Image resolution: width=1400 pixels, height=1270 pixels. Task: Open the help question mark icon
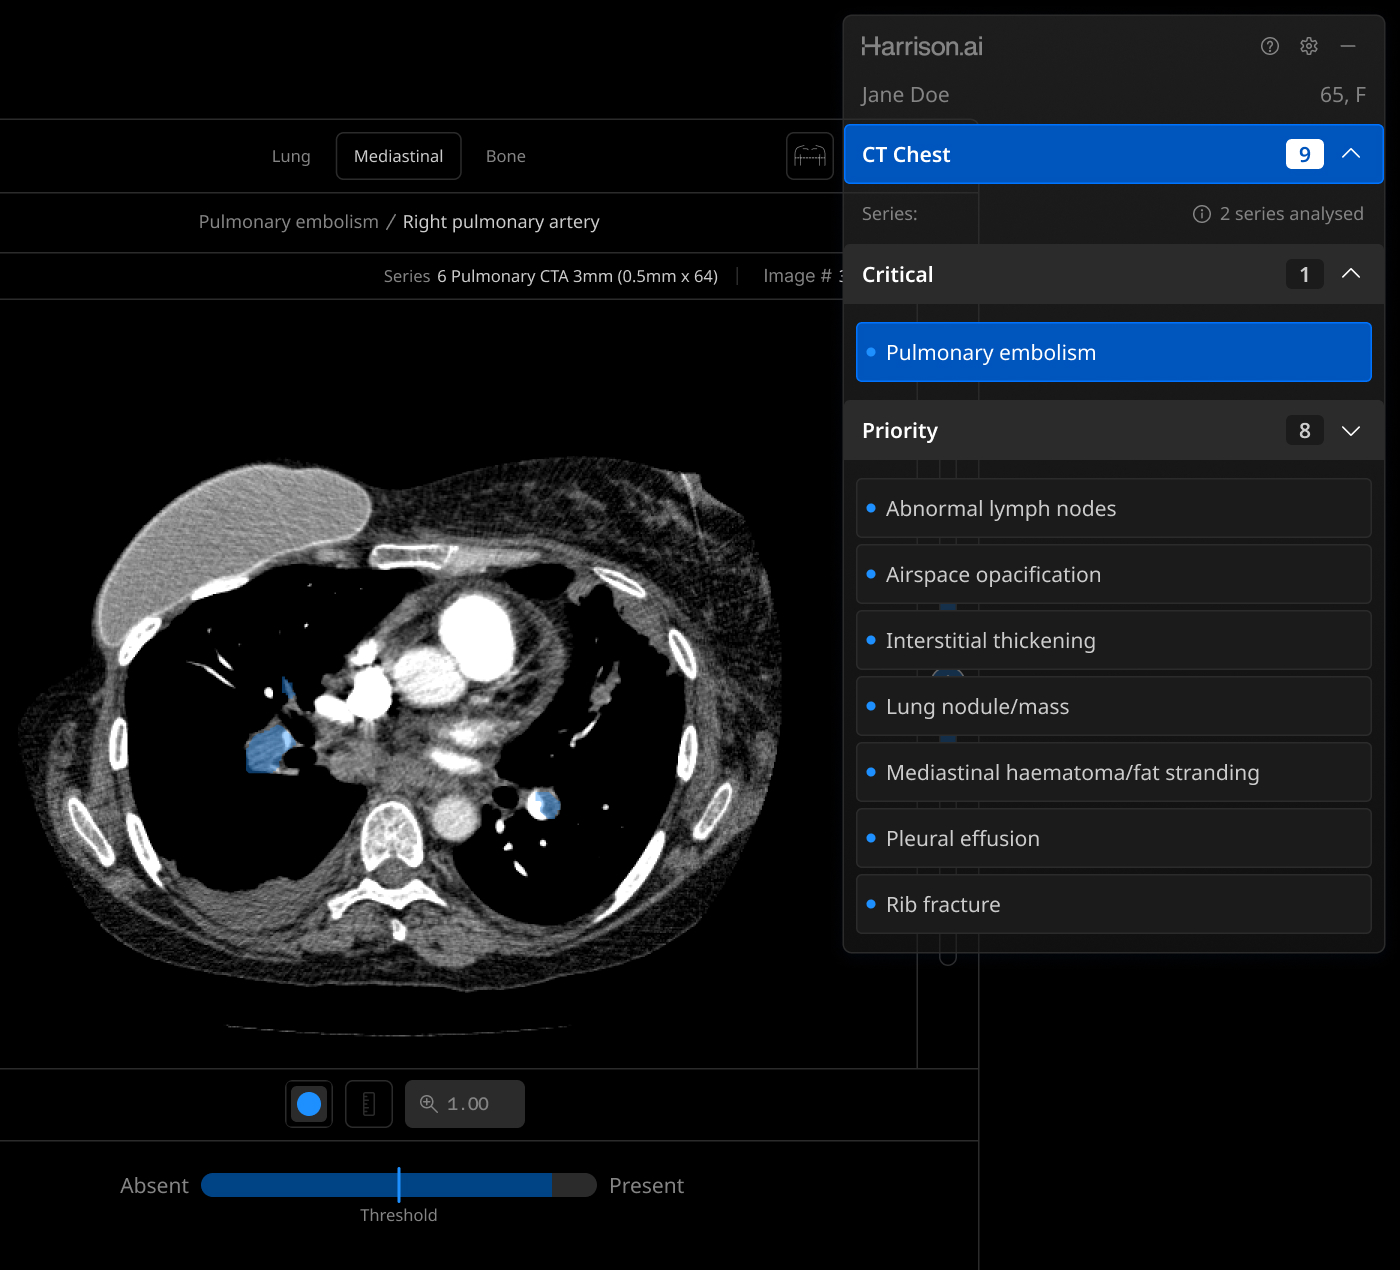pyautogui.click(x=1270, y=46)
